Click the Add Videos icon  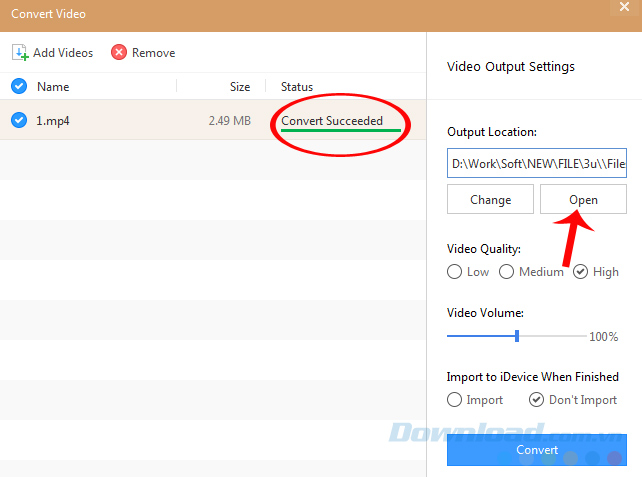click(x=20, y=53)
